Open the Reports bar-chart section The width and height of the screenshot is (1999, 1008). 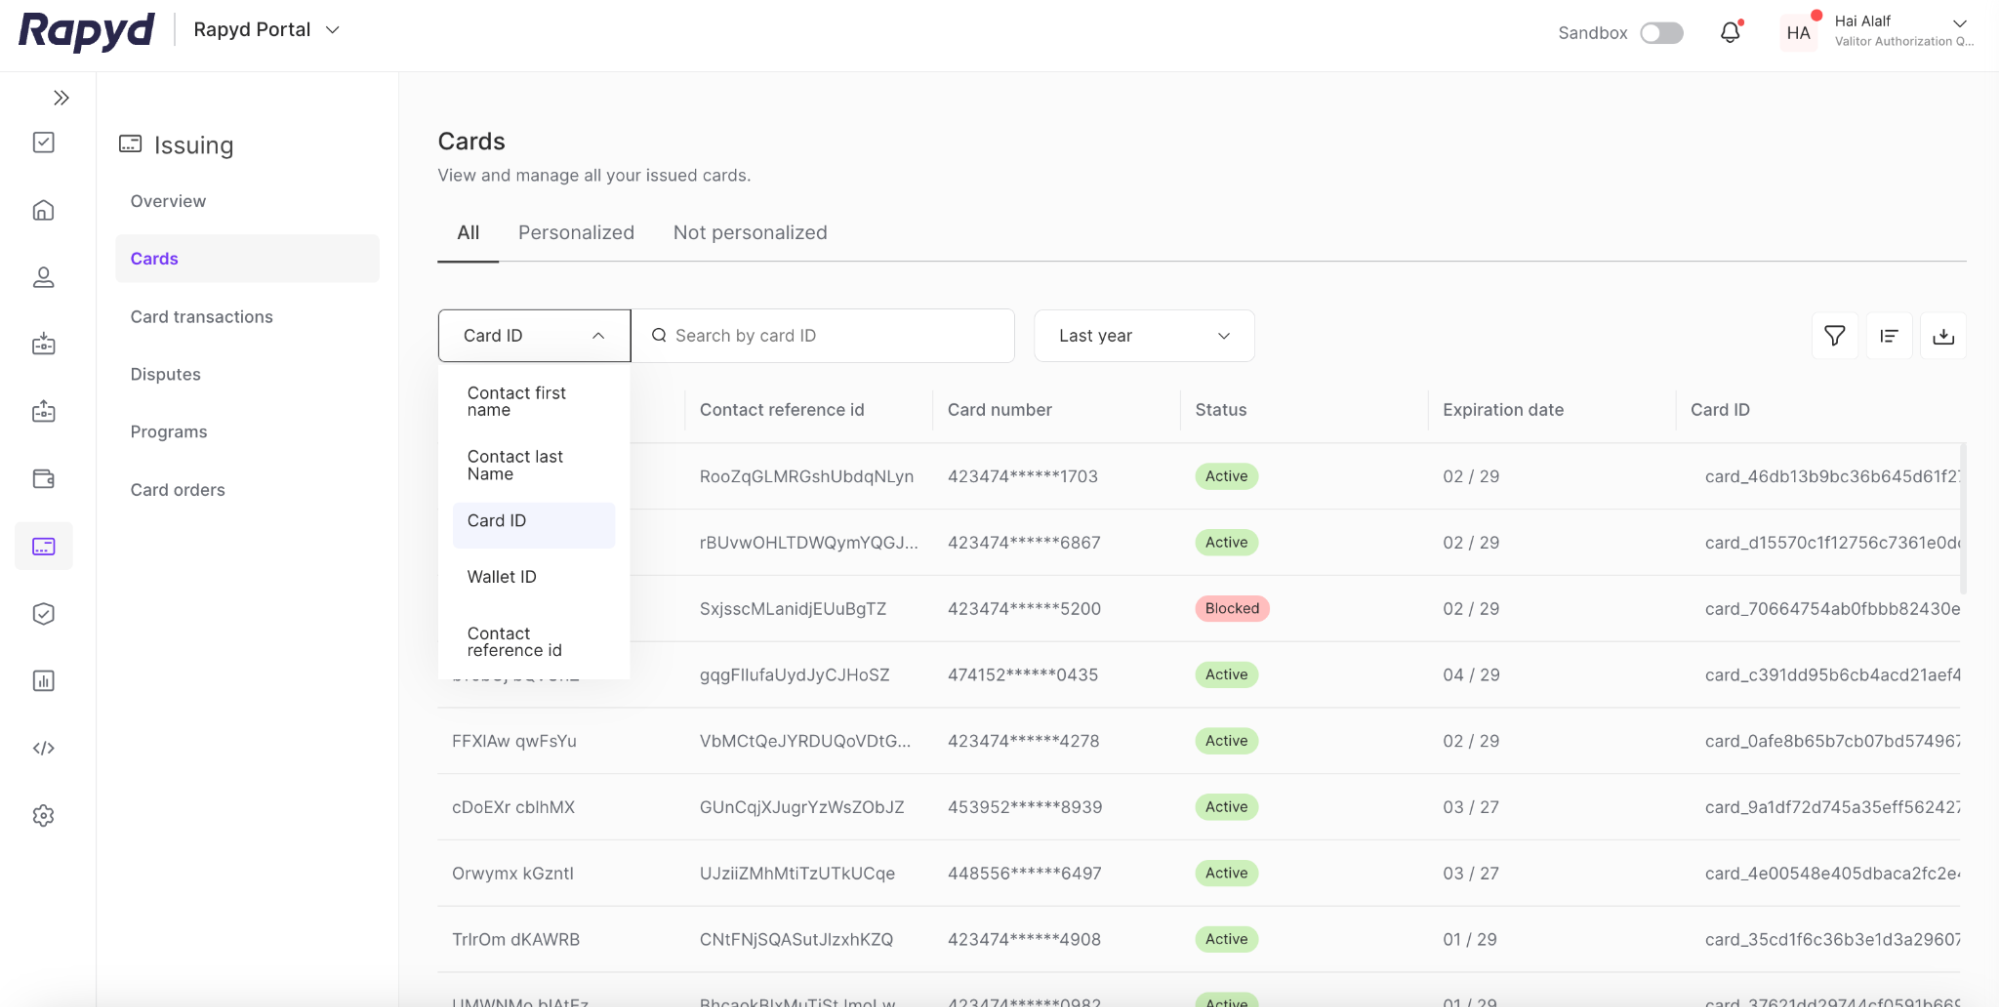click(x=43, y=680)
